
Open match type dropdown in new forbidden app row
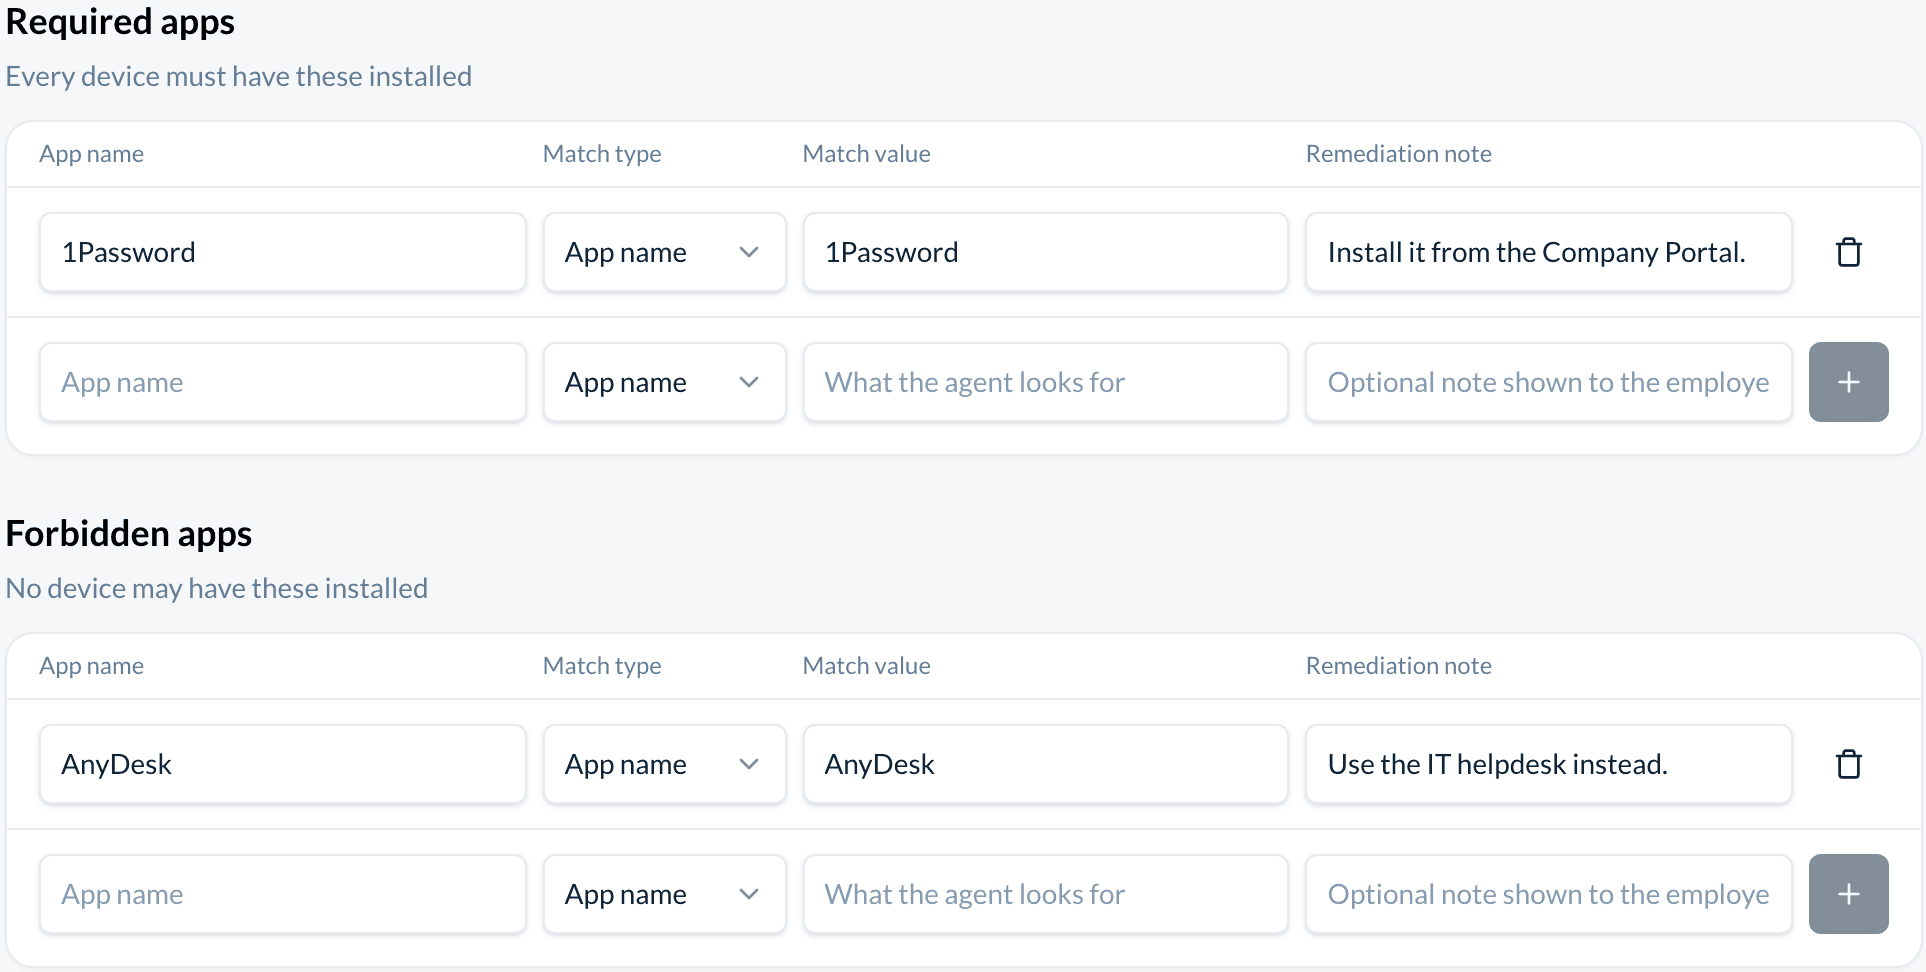(x=664, y=894)
